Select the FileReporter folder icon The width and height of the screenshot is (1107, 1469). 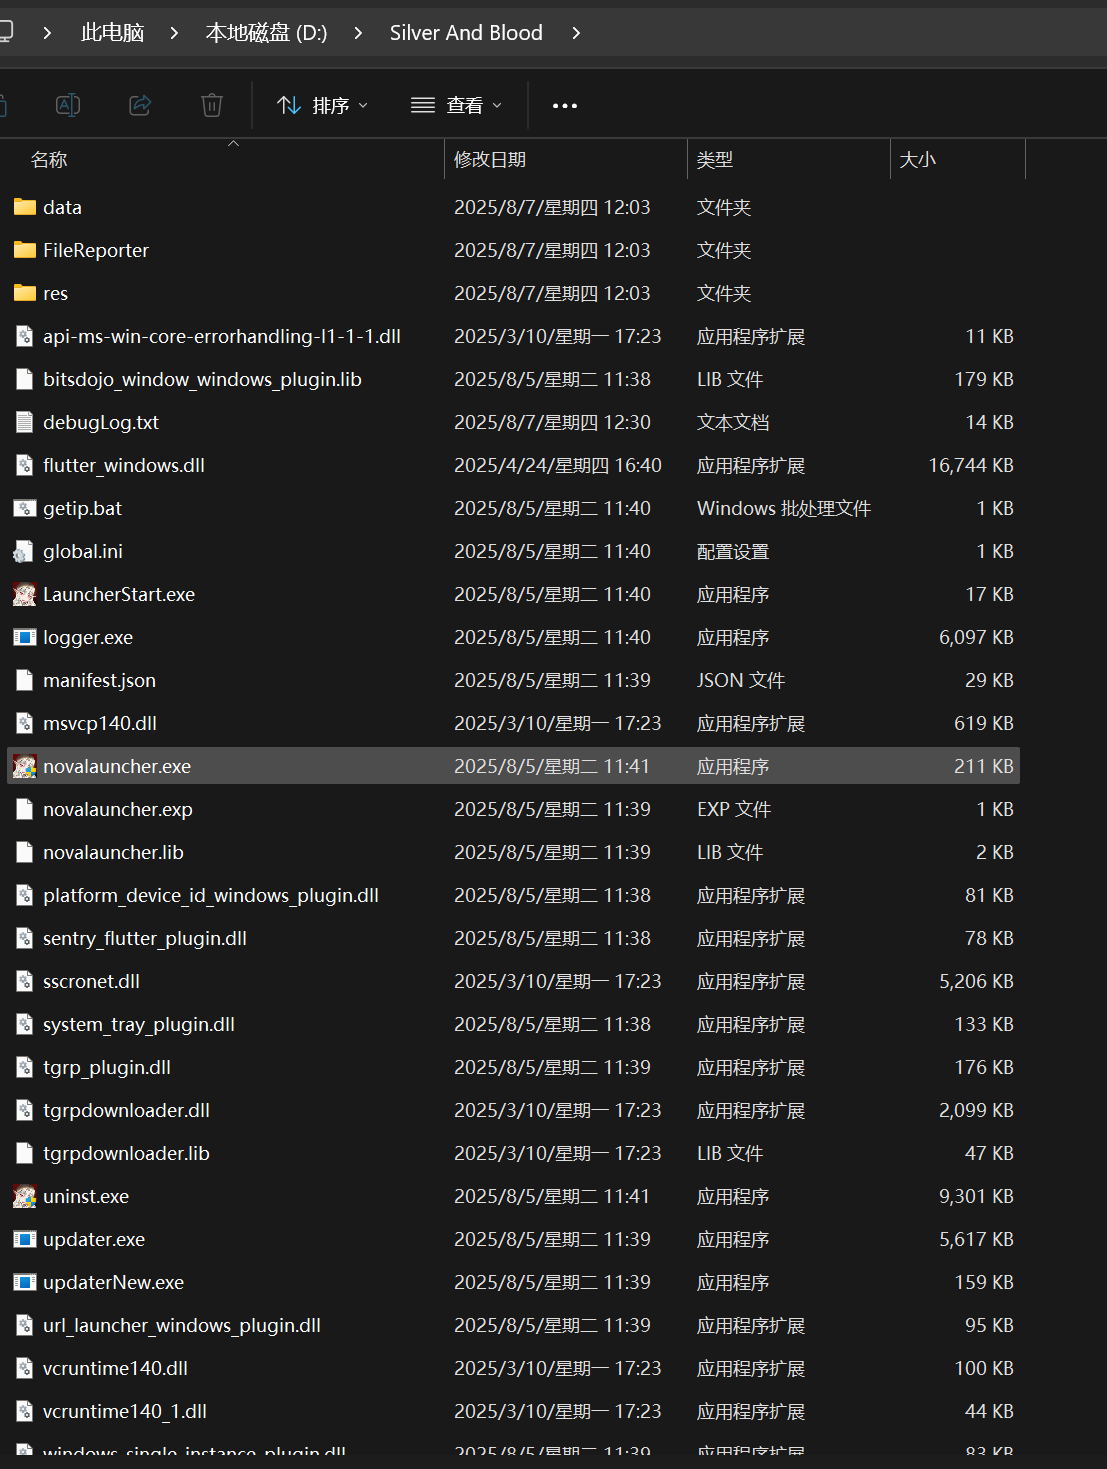[x=25, y=250]
